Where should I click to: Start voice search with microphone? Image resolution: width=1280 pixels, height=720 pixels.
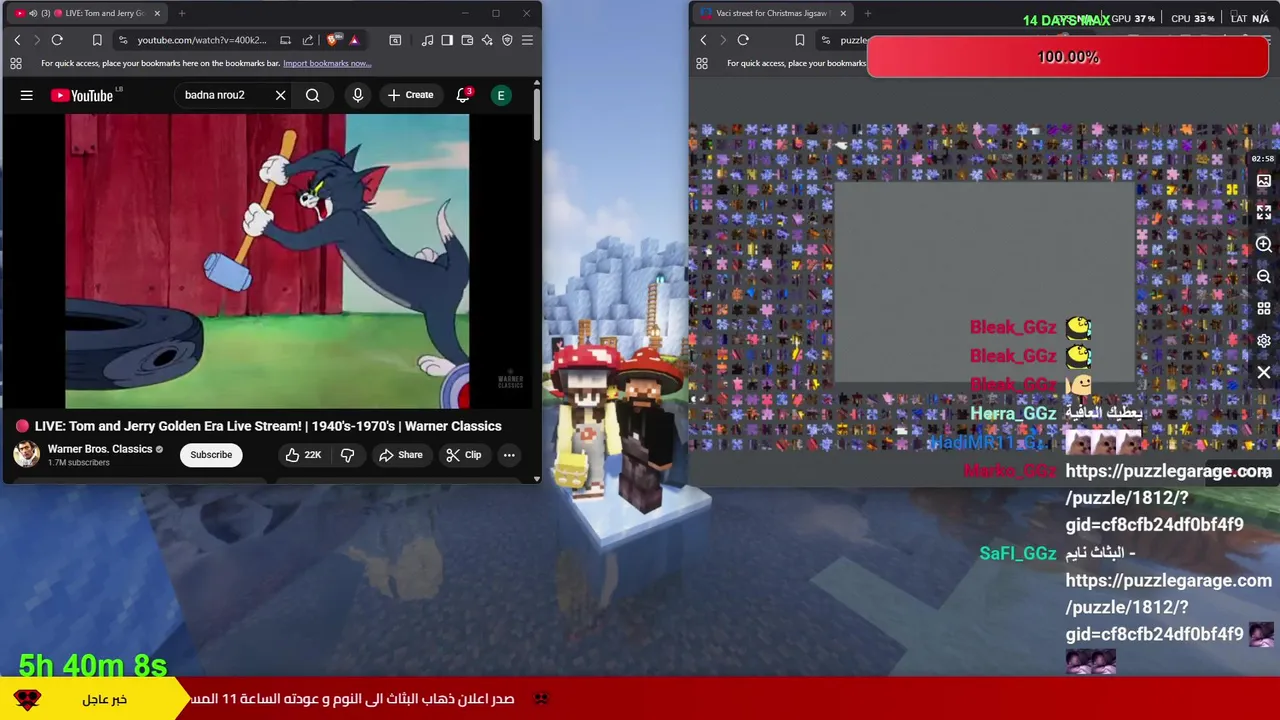pyautogui.click(x=357, y=95)
